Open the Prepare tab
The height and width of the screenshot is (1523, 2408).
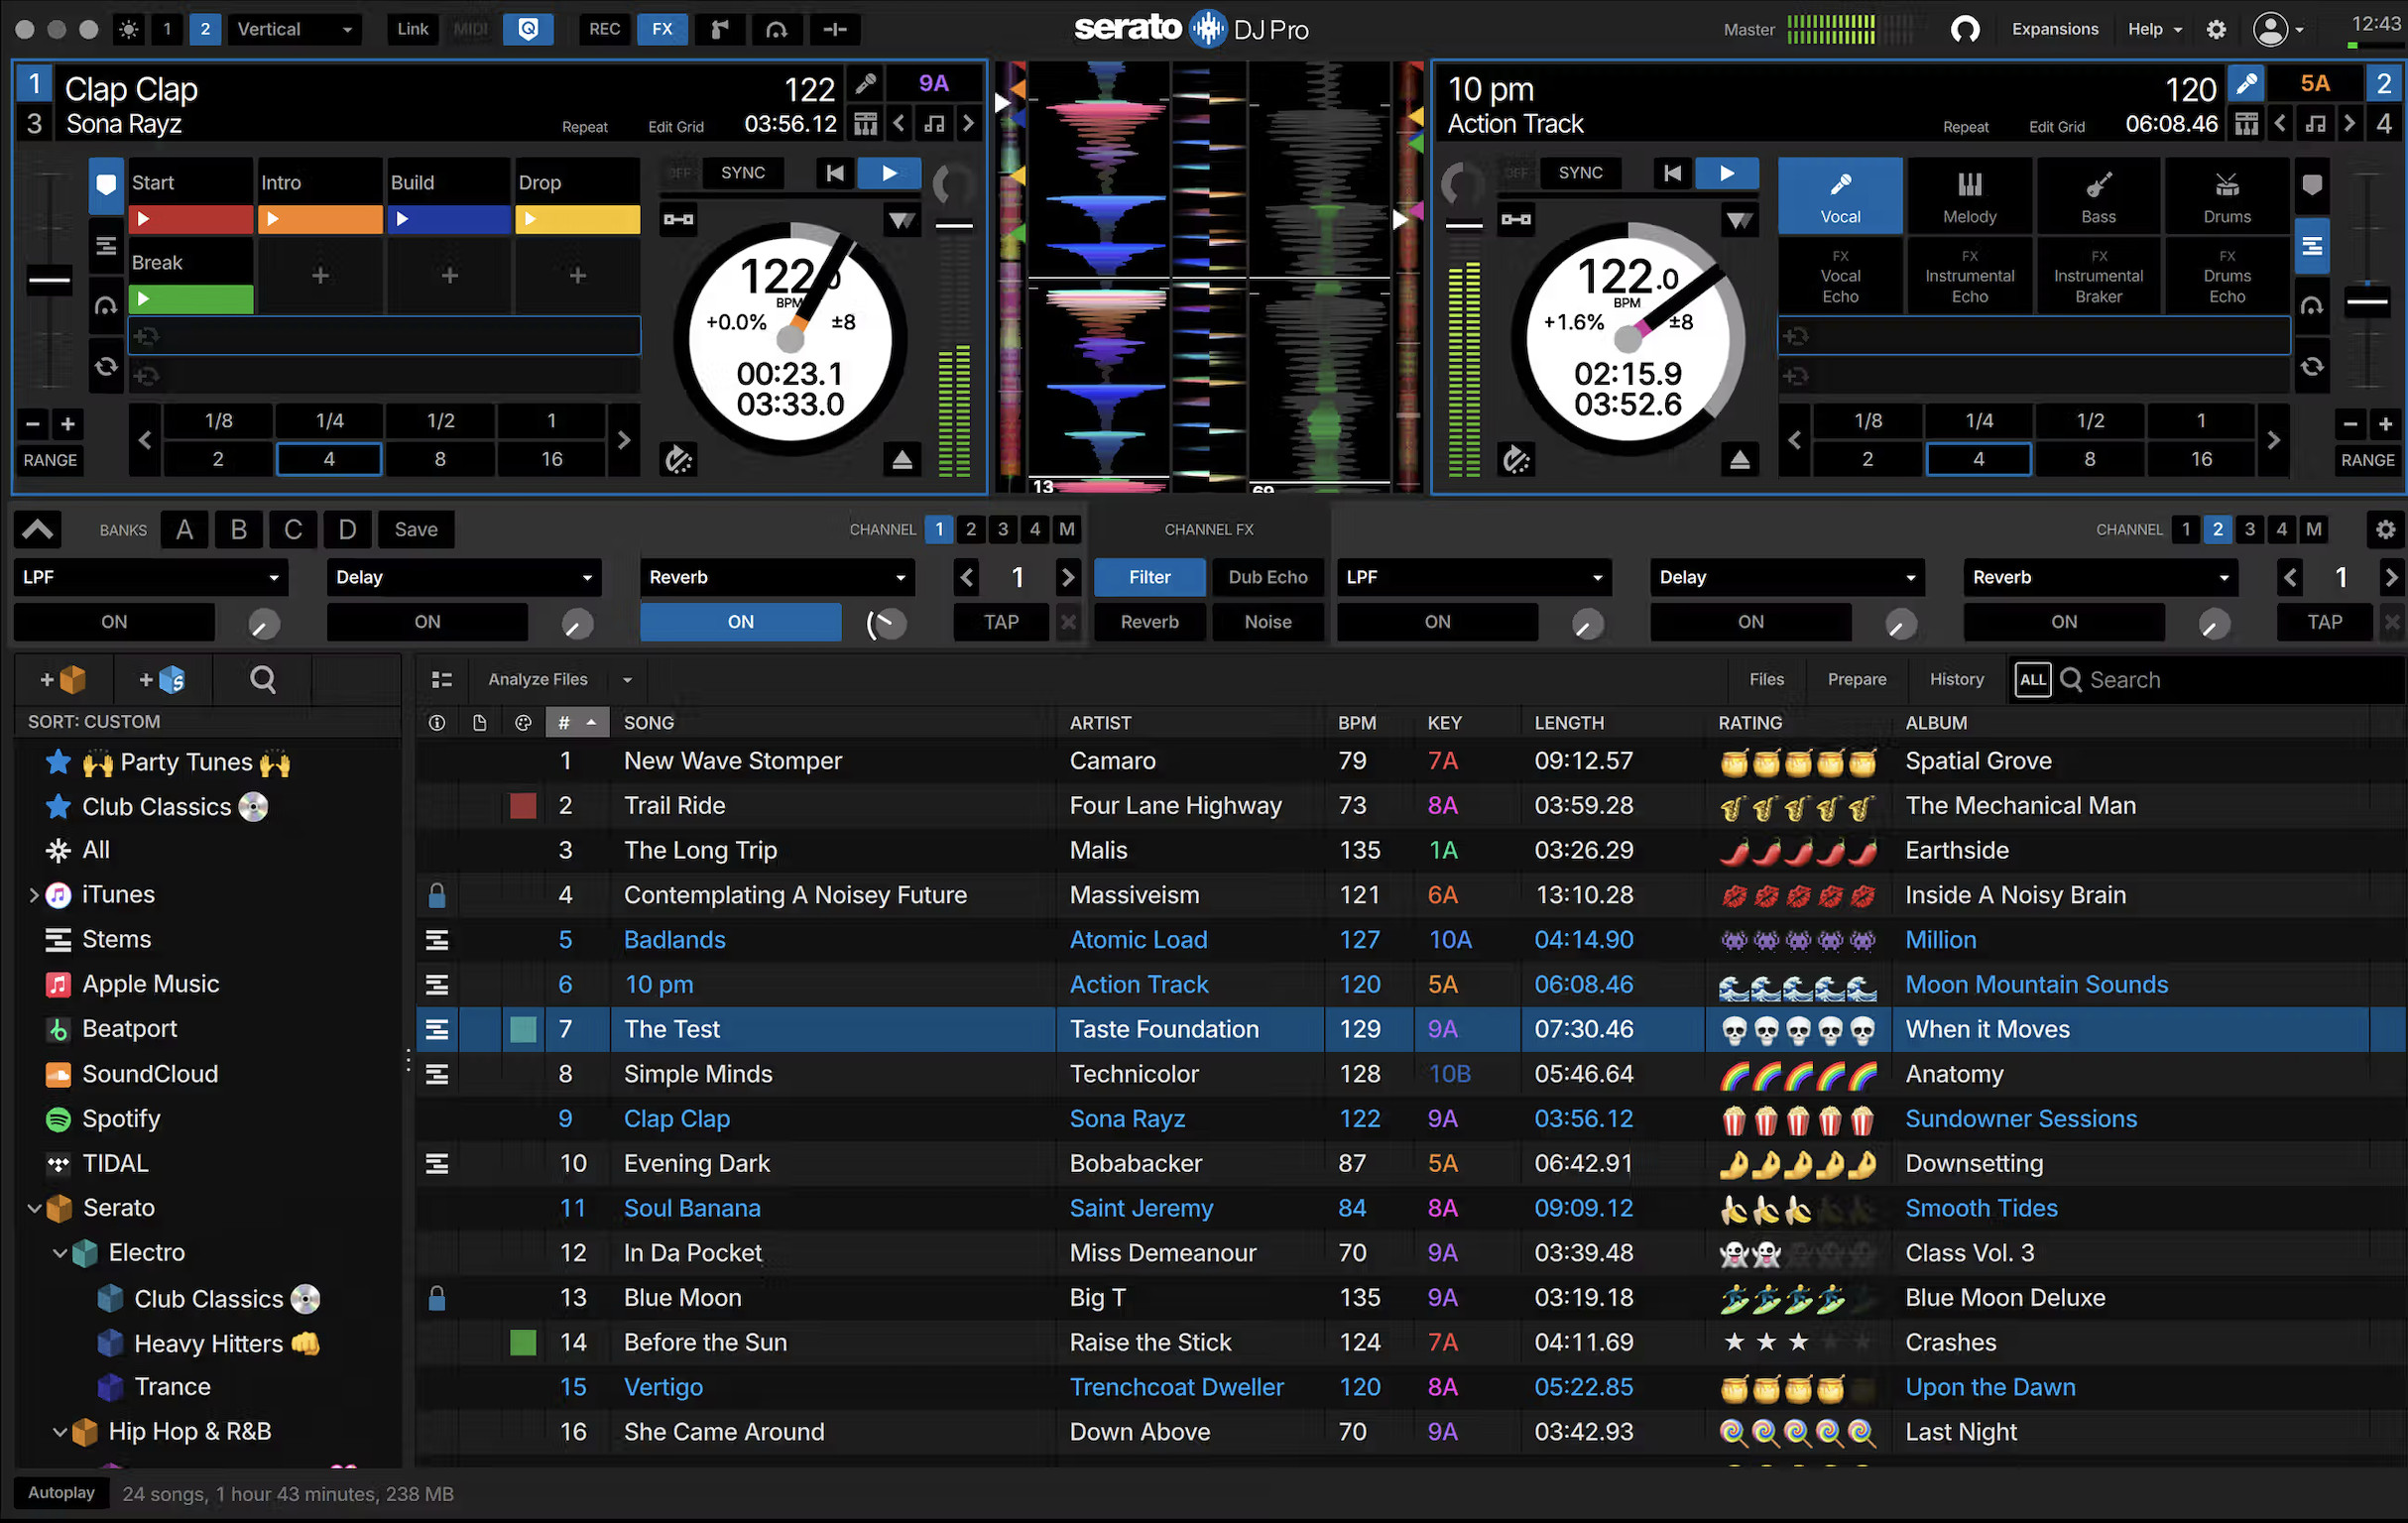tap(1857, 680)
